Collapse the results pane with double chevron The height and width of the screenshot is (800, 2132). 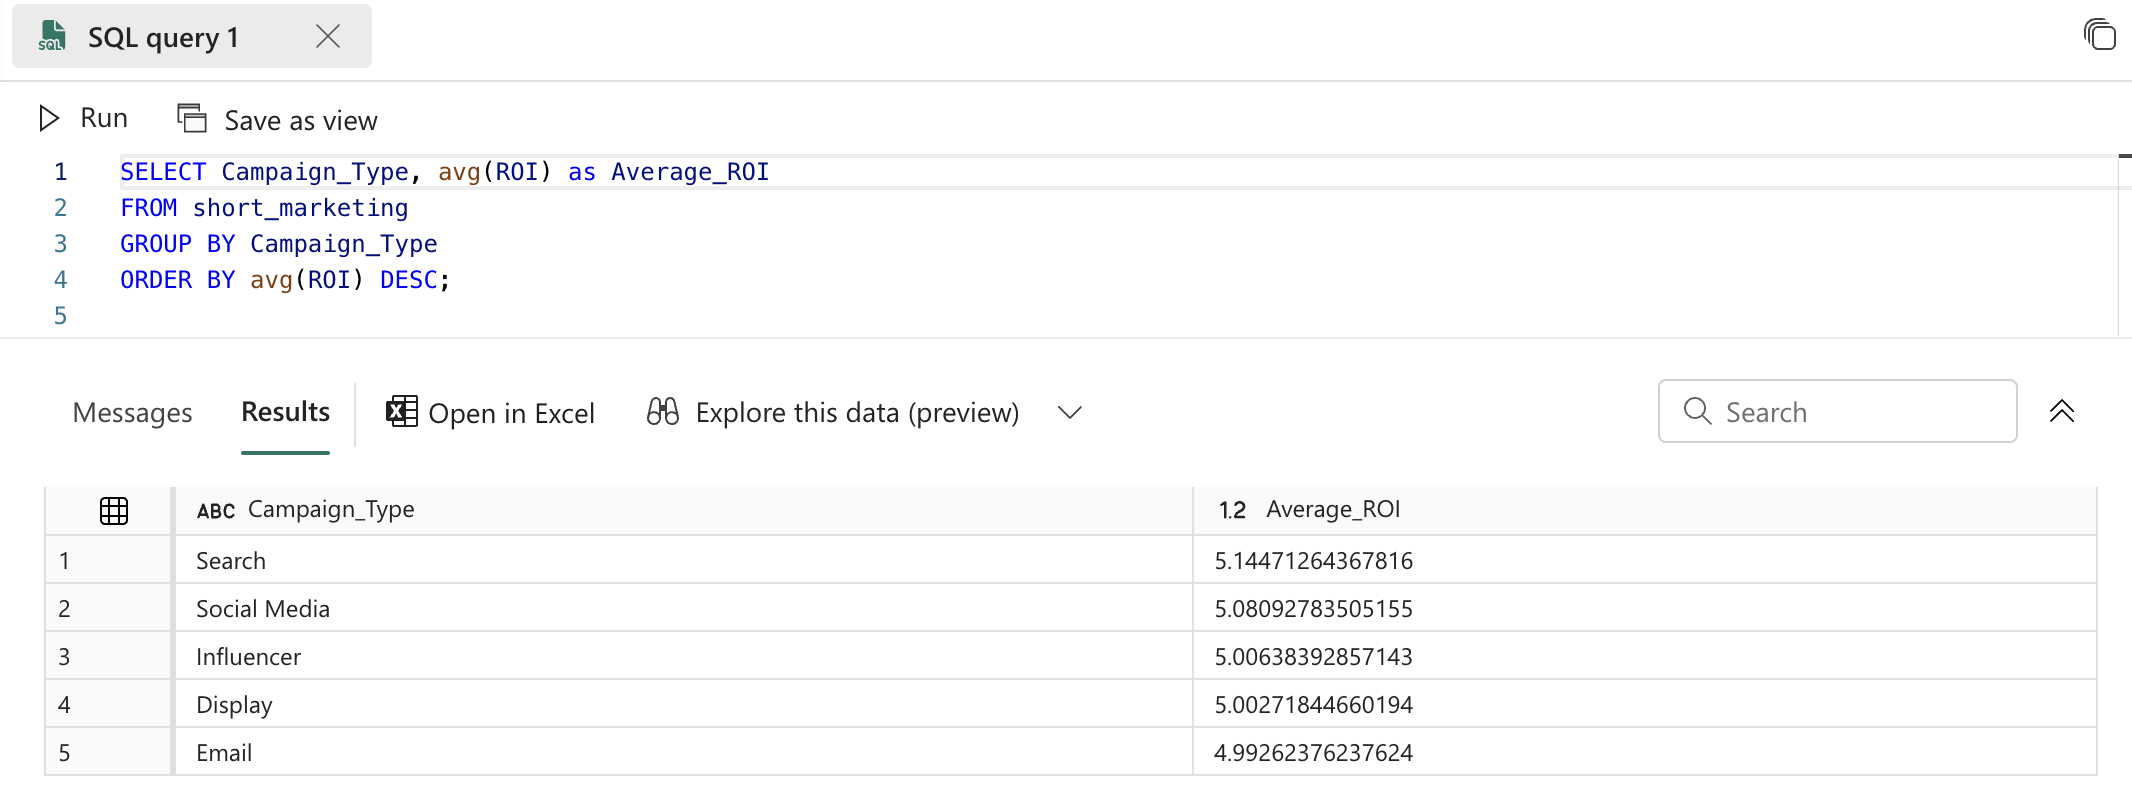tap(2062, 411)
